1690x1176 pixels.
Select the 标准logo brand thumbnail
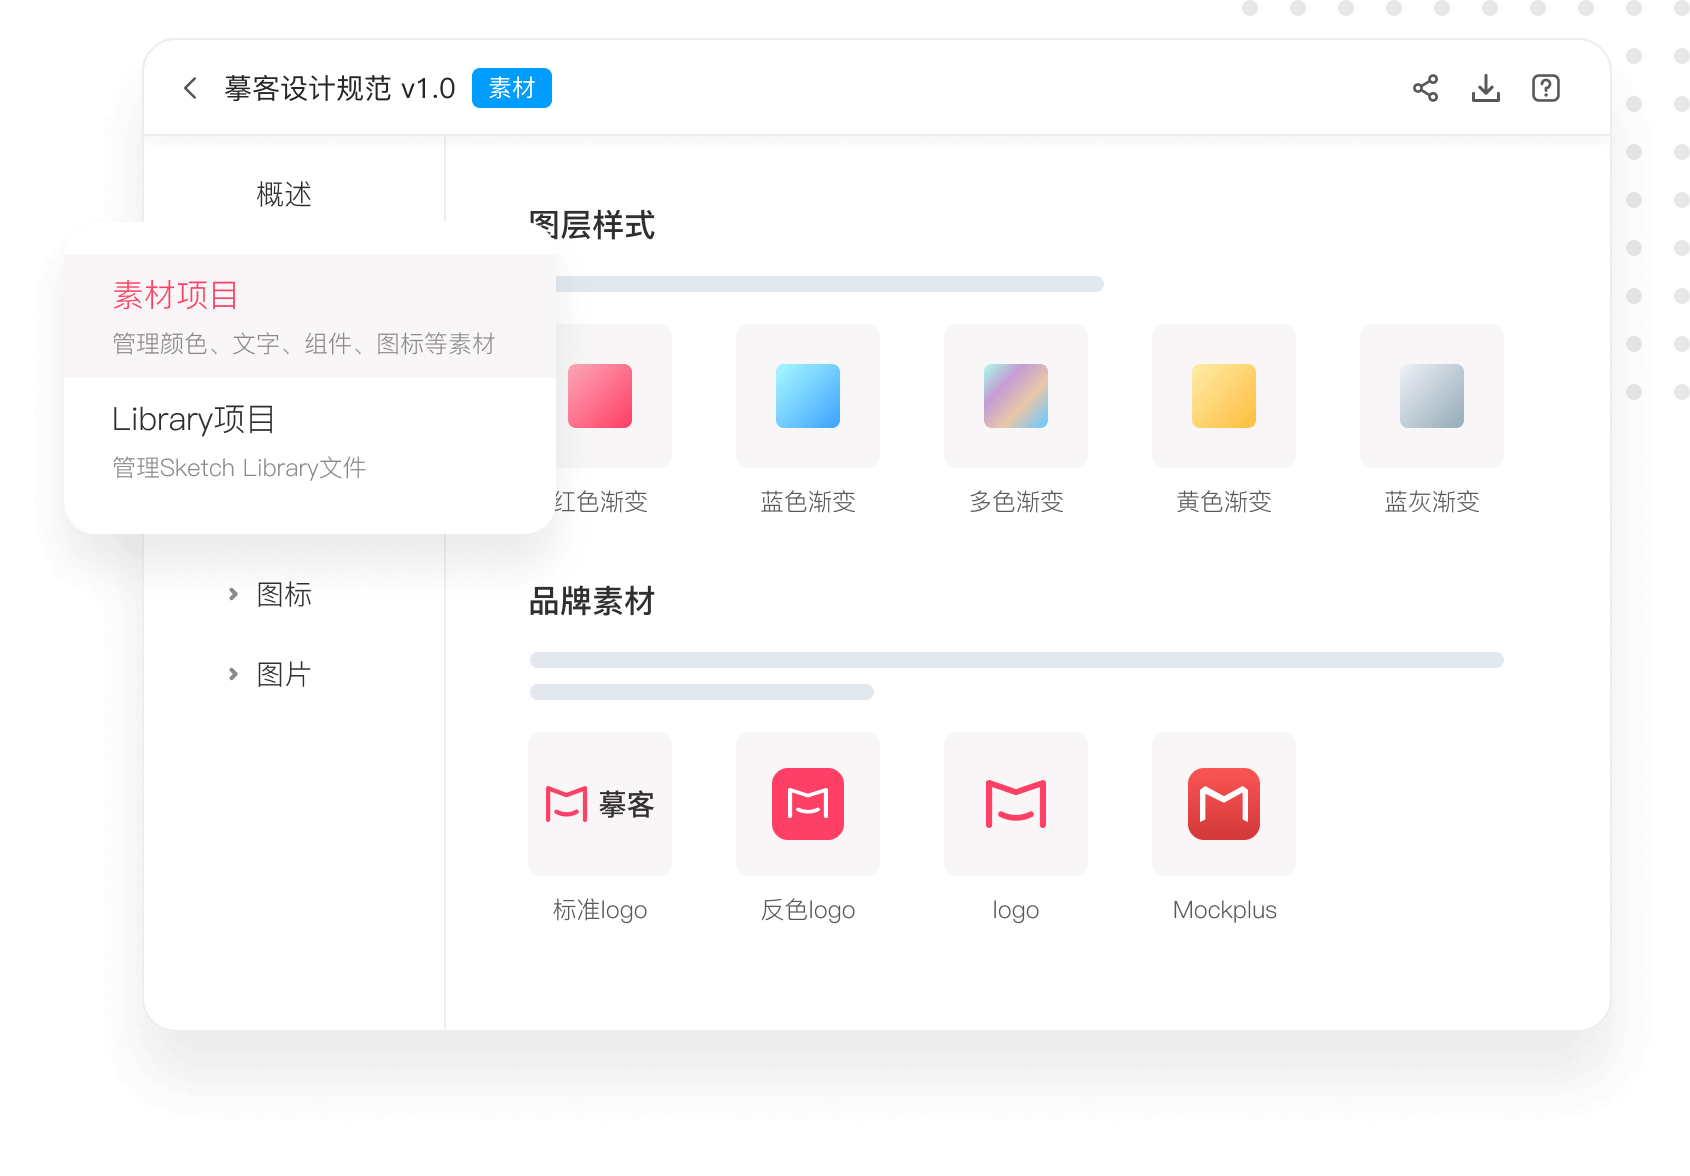click(x=600, y=804)
